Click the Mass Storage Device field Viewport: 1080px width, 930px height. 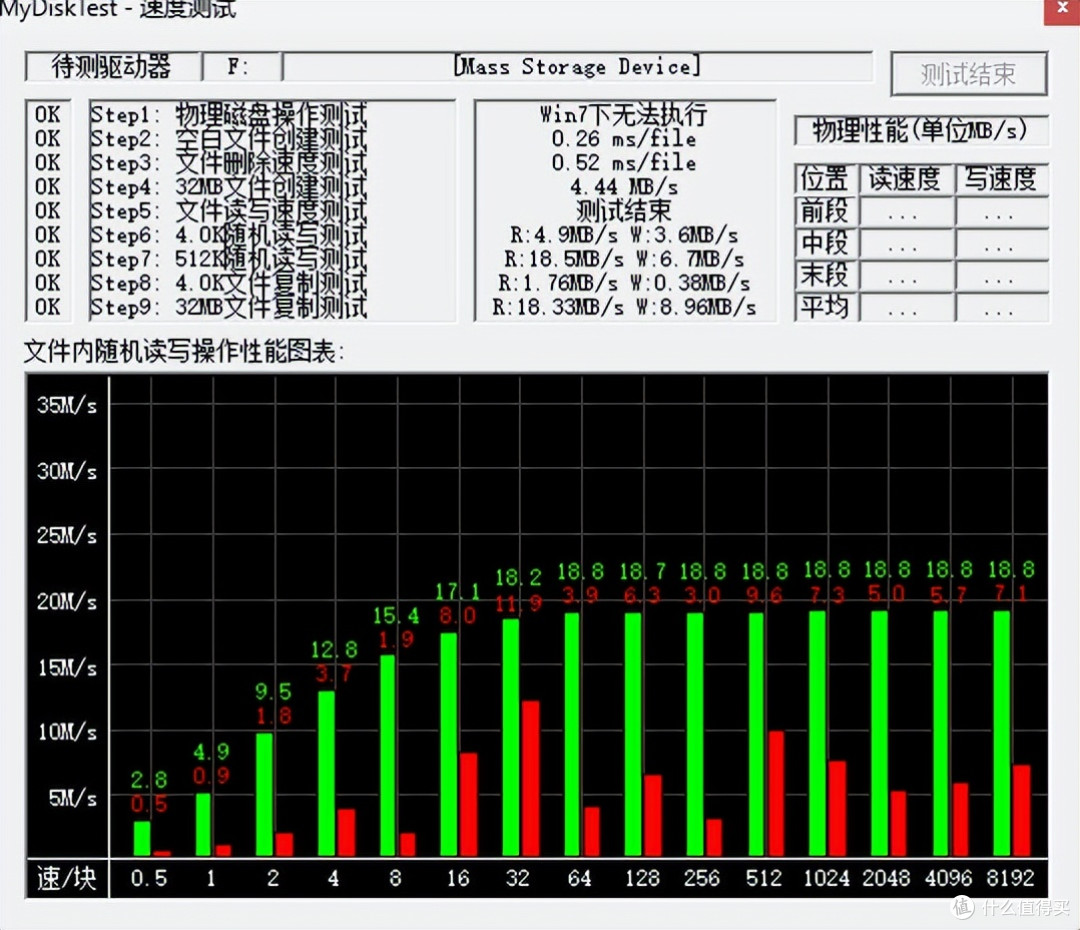pos(577,67)
